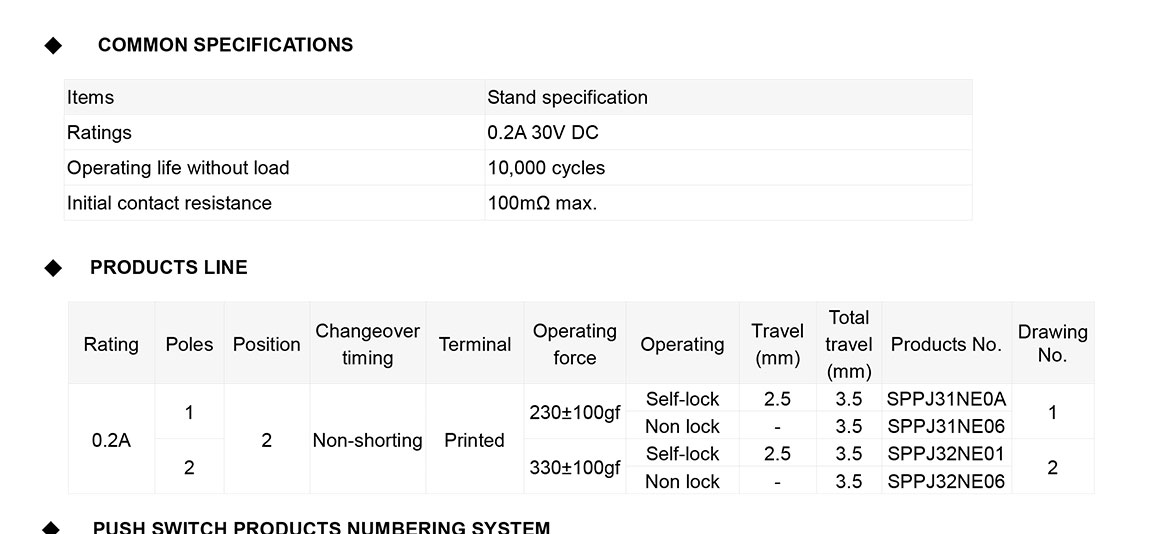1150x534 pixels.
Task: Select the 'Initial contact resistance' label
Action: click(x=169, y=203)
